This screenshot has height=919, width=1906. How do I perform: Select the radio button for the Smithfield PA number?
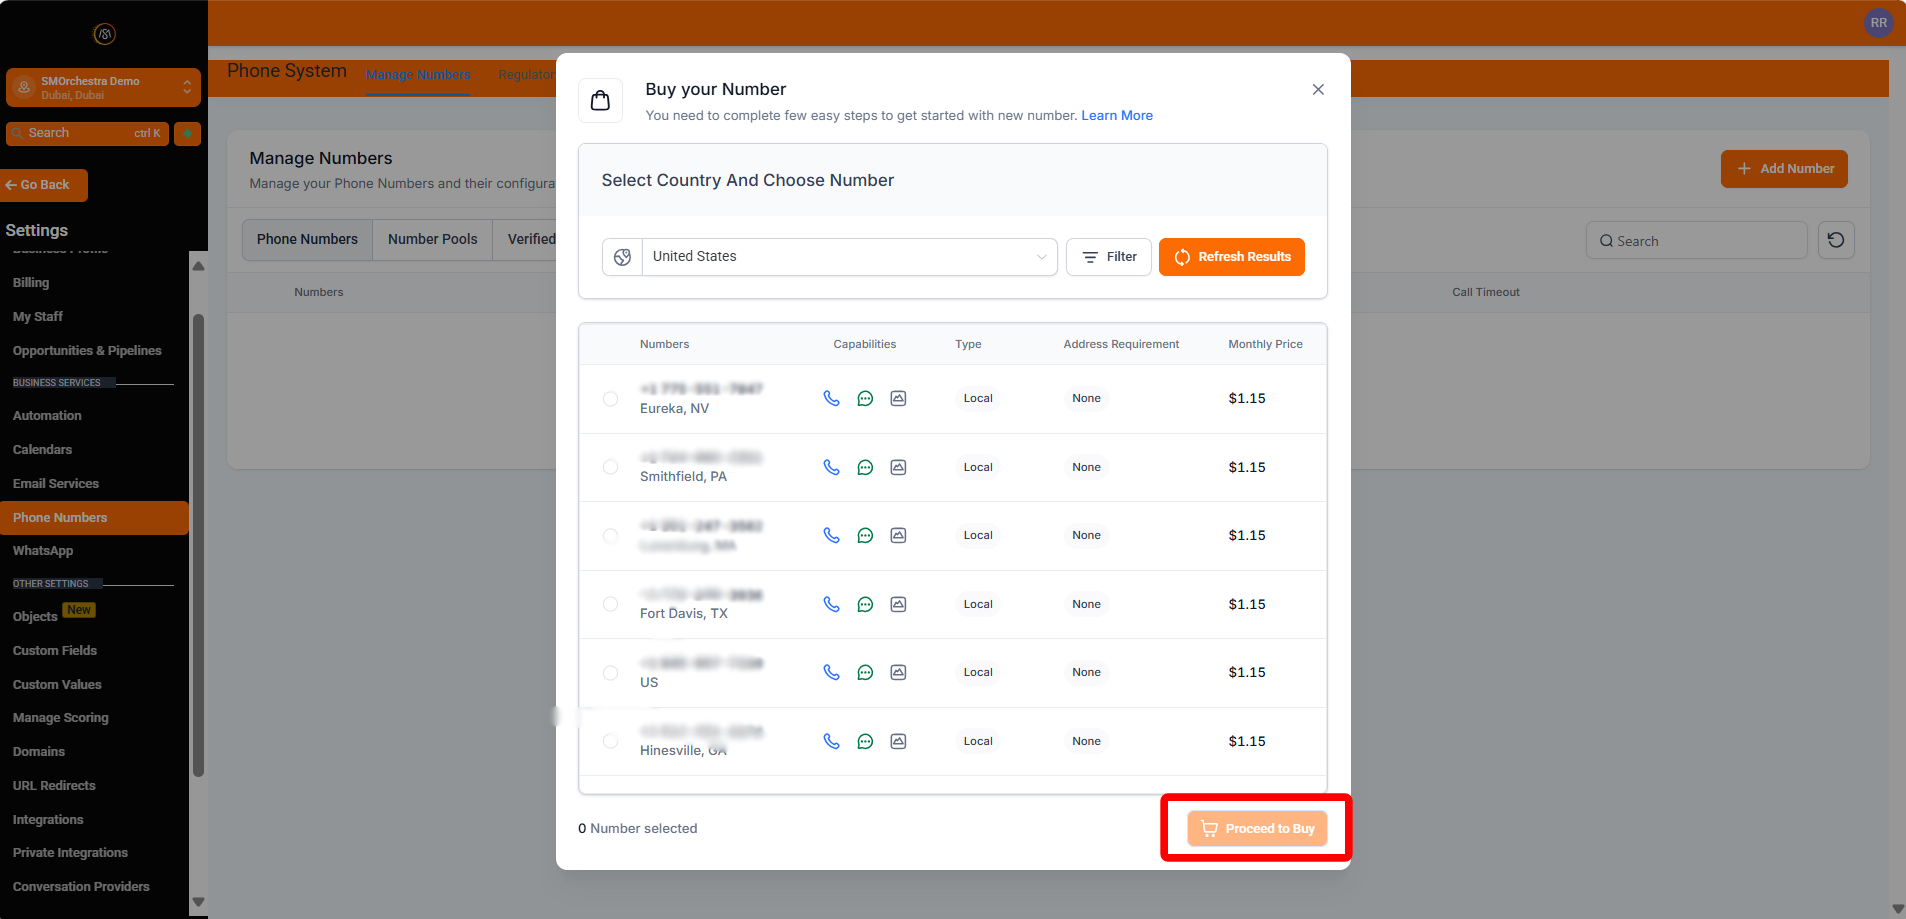click(610, 466)
